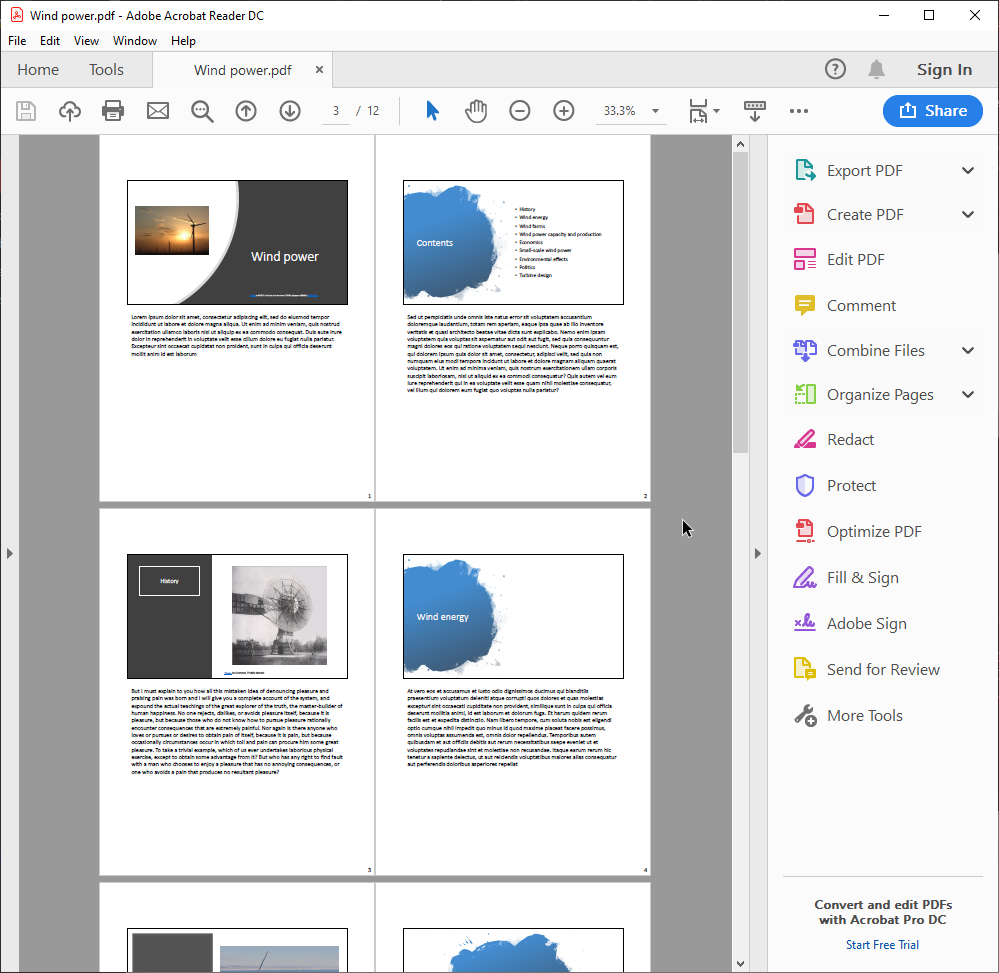Expand the Export PDF options
The height and width of the screenshot is (973, 999).
[x=967, y=171]
